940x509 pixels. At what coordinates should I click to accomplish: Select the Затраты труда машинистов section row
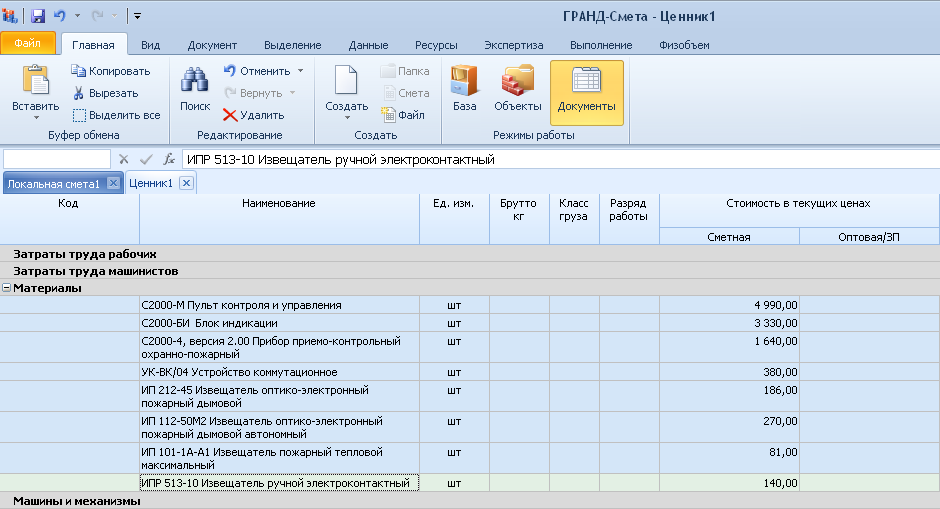(470, 271)
